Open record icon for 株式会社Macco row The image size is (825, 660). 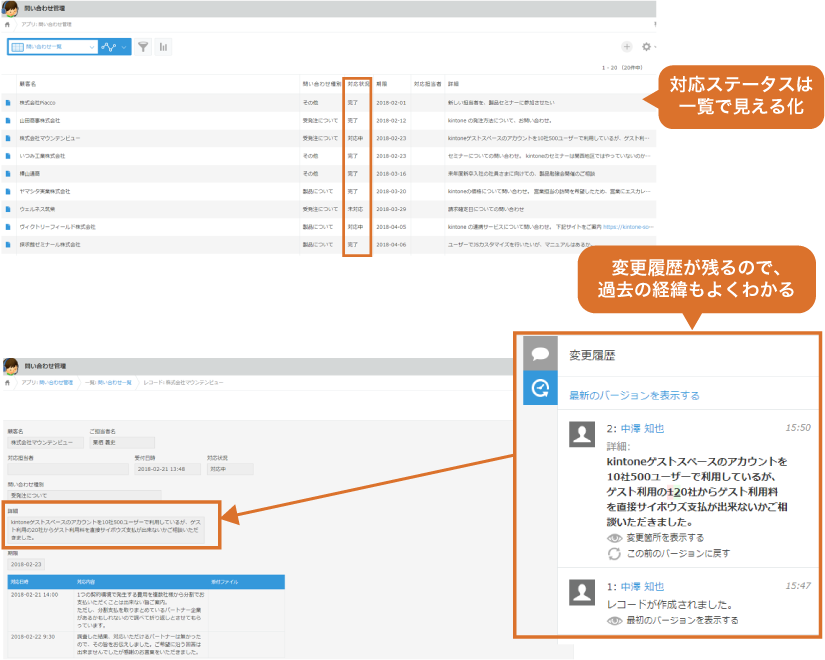point(9,103)
